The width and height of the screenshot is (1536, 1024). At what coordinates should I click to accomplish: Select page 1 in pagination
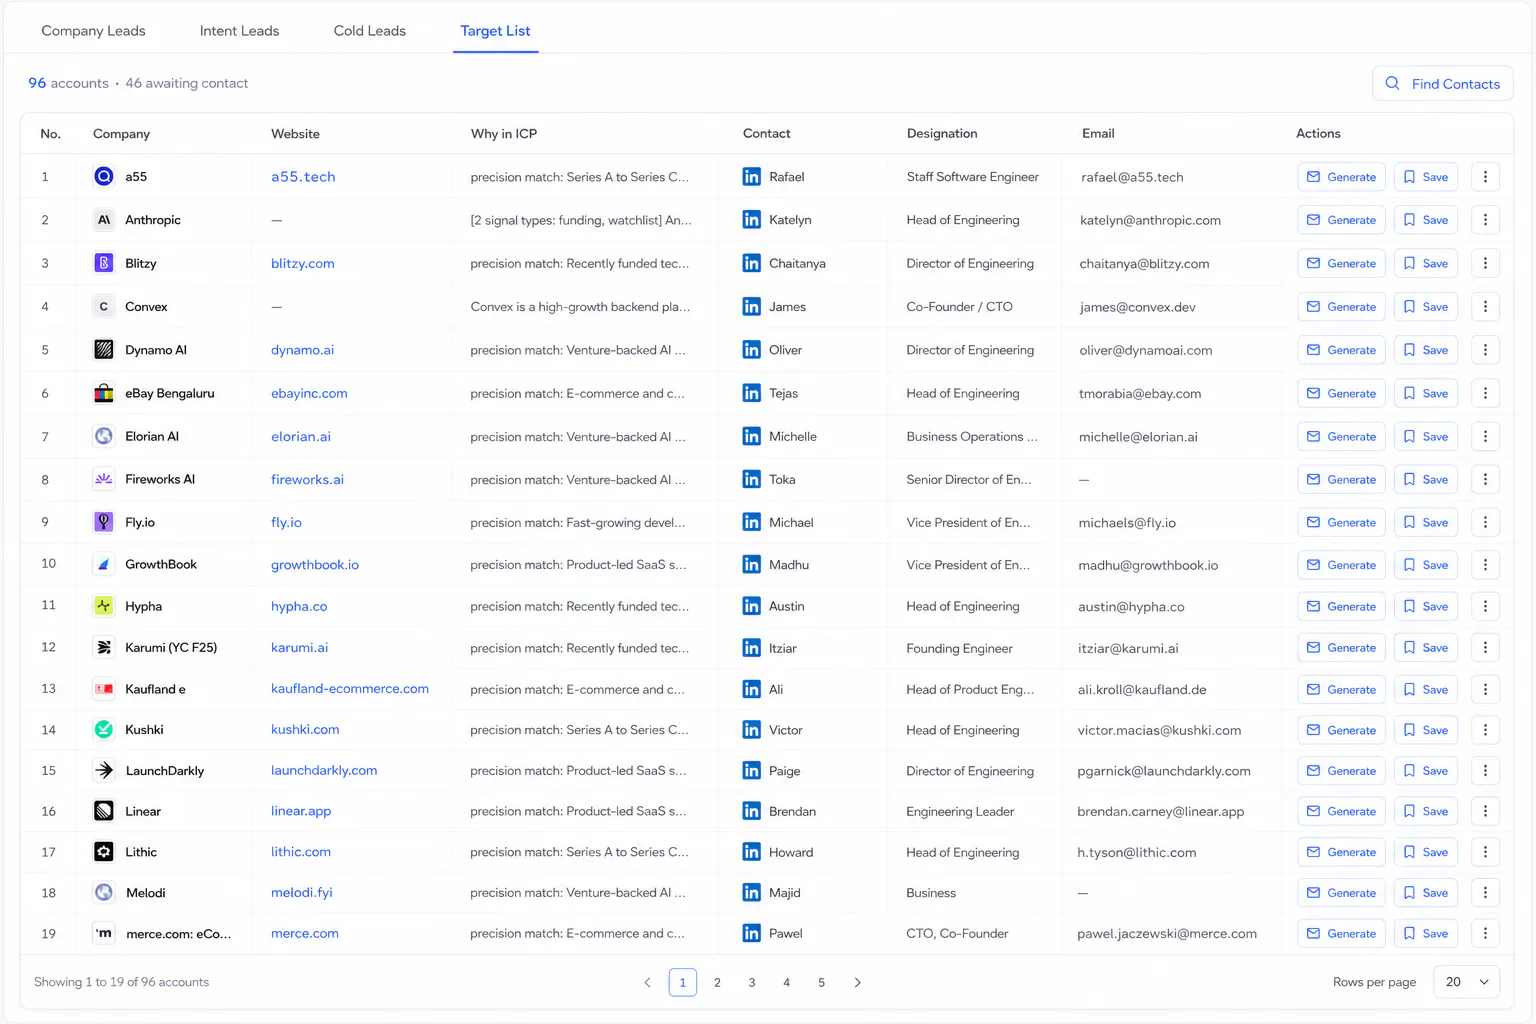coord(682,982)
